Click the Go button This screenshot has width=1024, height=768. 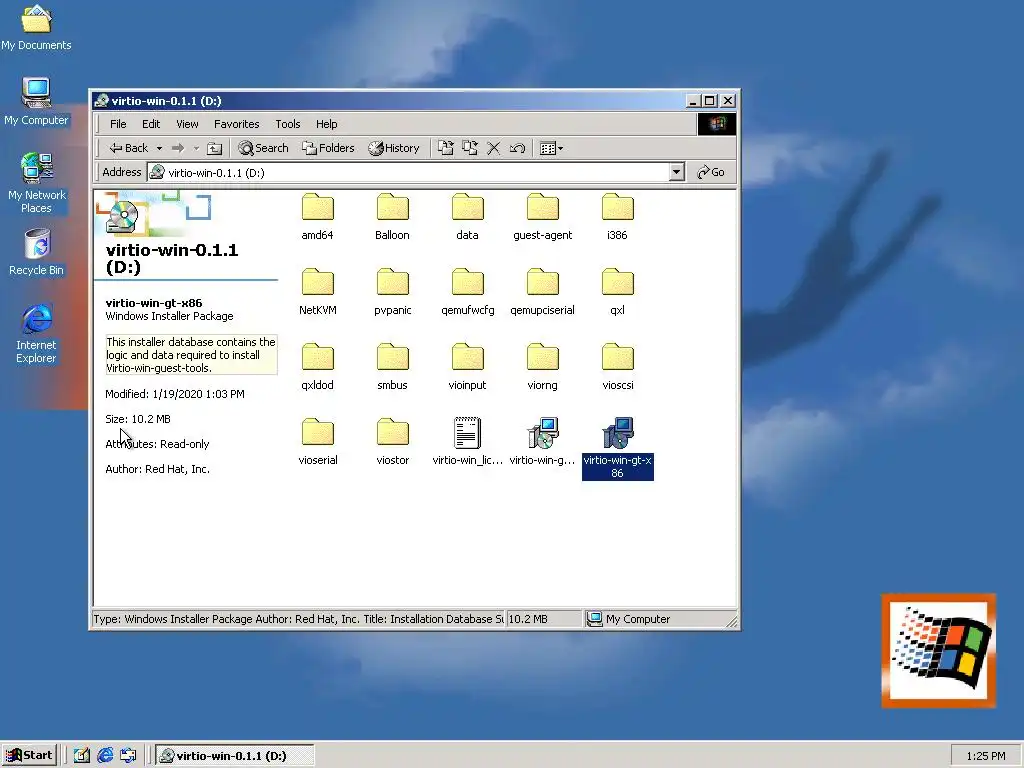[x=711, y=172]
